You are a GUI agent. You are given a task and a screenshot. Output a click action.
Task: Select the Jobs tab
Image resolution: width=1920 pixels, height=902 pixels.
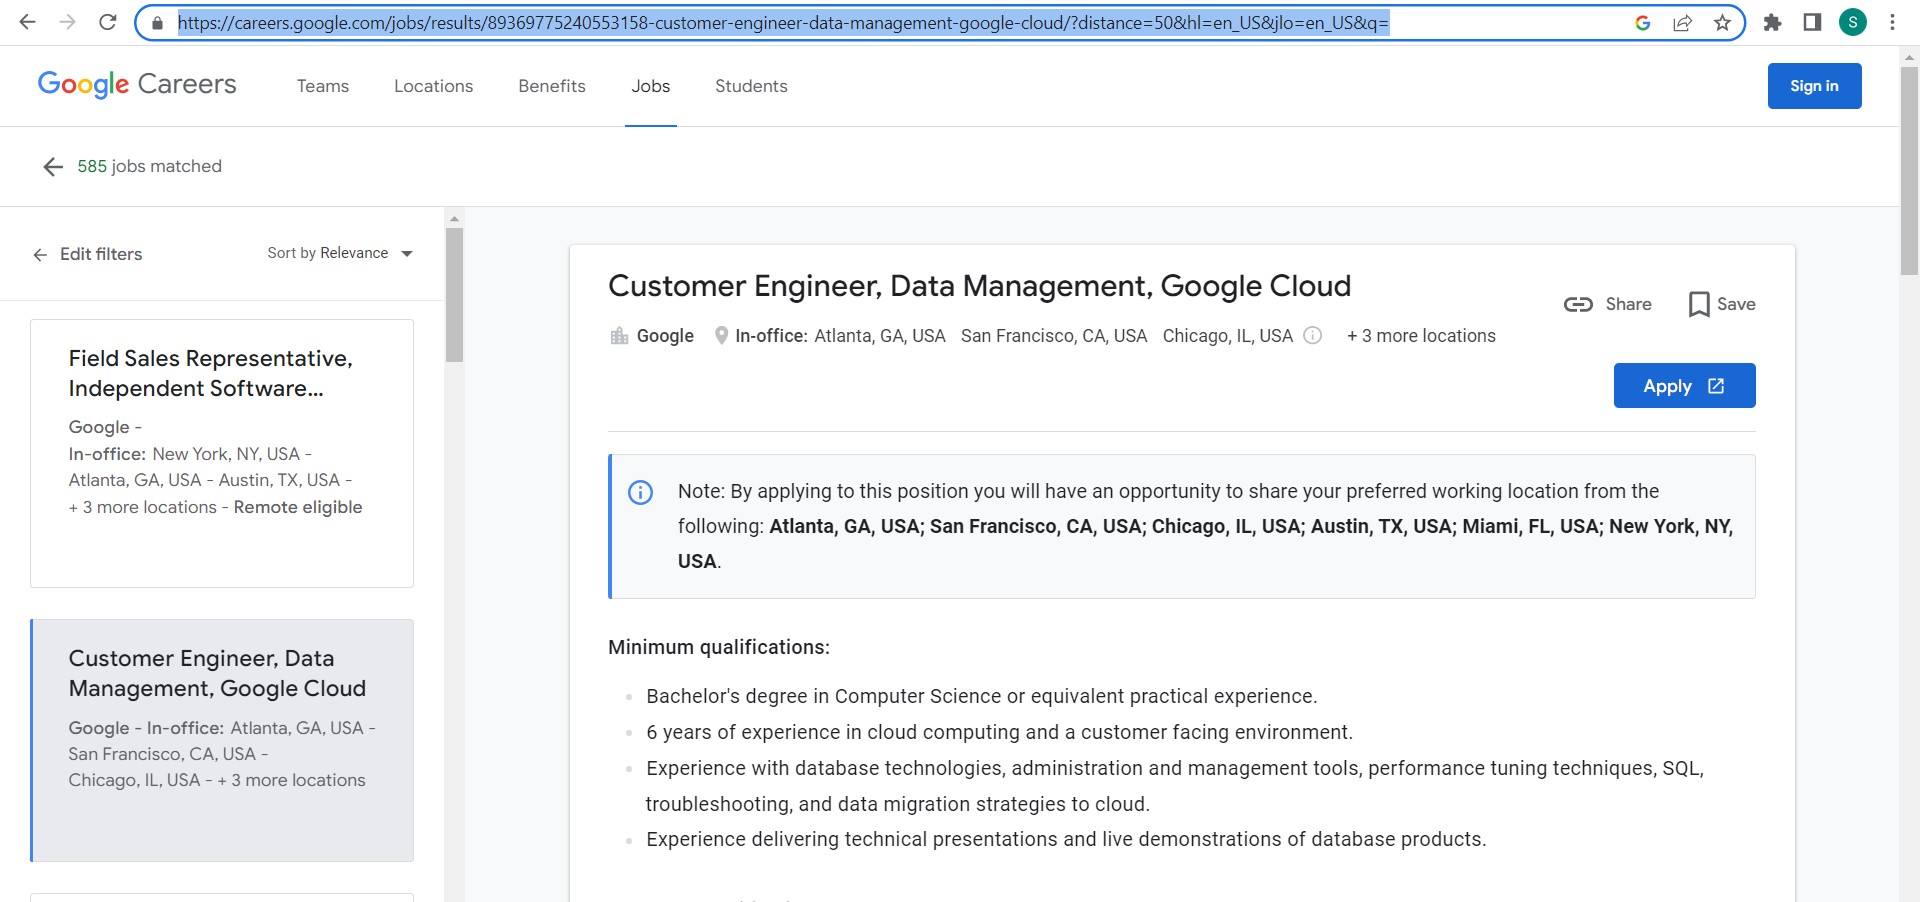pyautogui.click(x=651, y=86)
